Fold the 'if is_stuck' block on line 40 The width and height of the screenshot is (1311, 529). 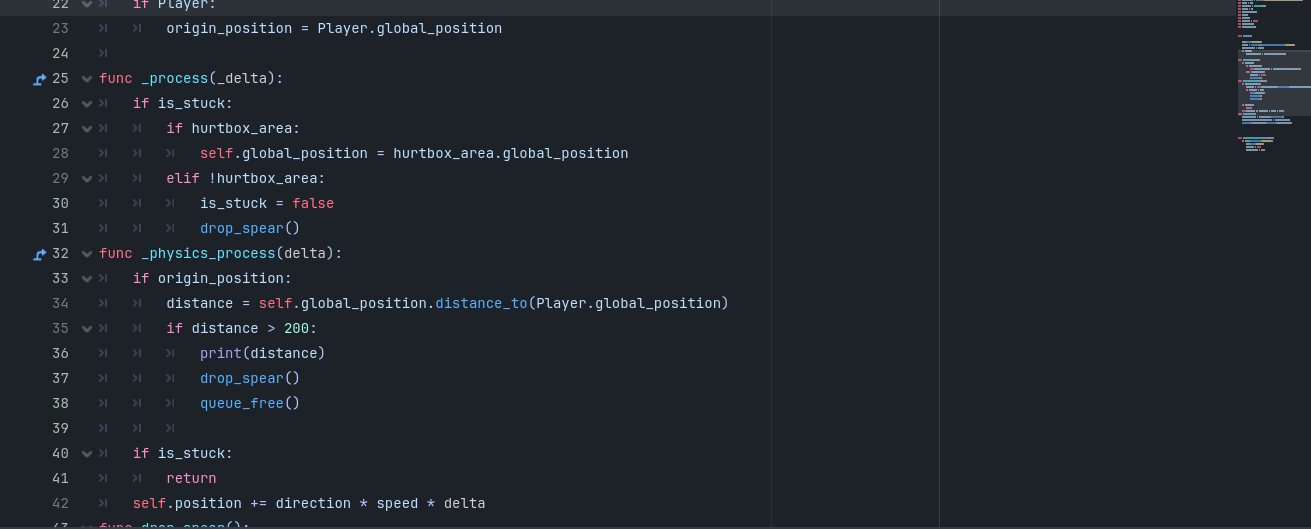coord(87,454)
